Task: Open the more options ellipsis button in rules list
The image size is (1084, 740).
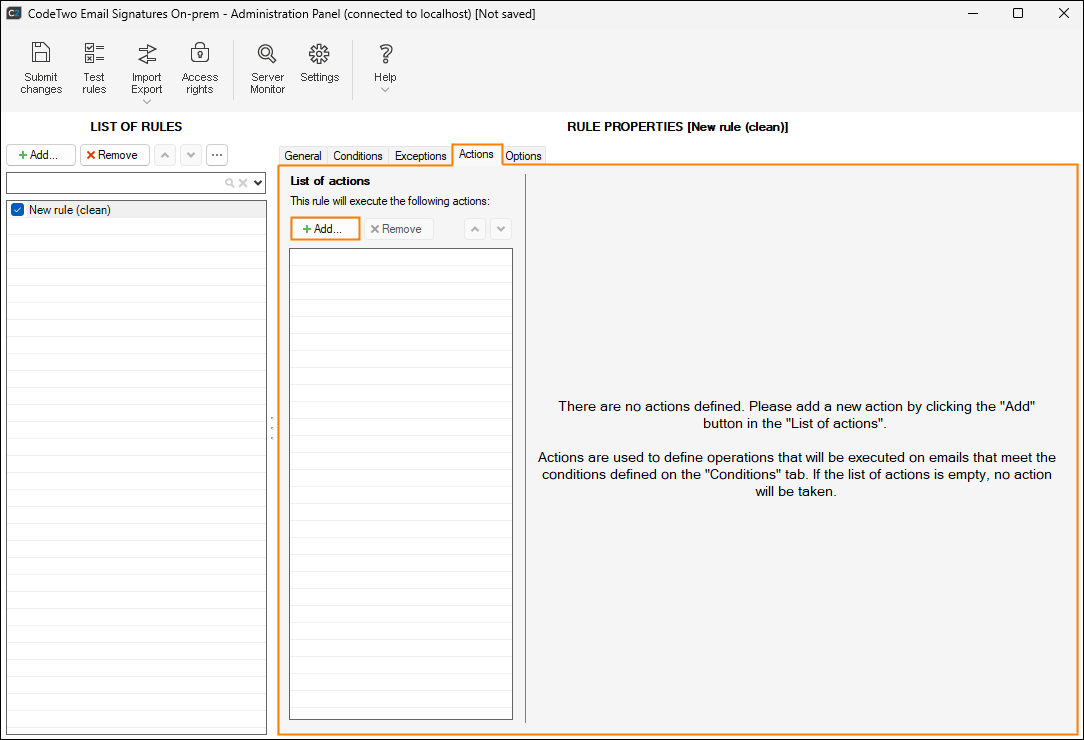Action: 216,155
